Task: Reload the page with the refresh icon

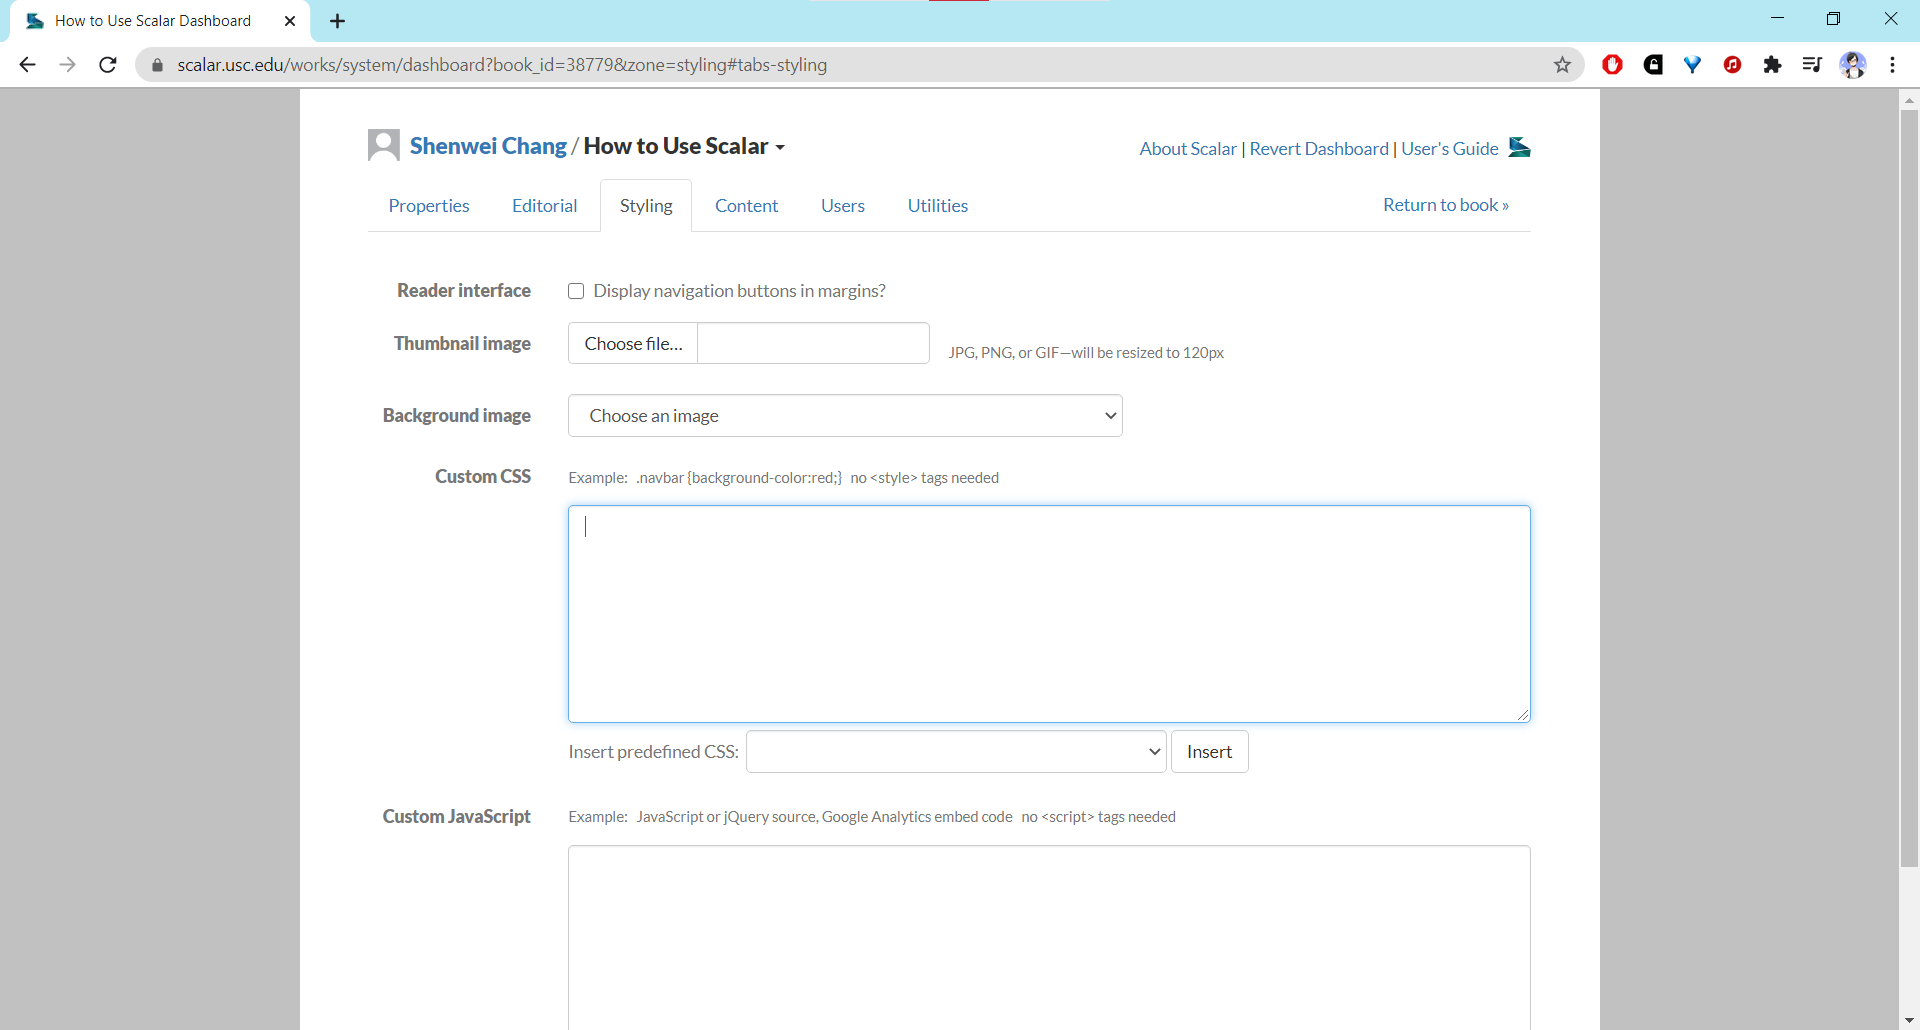Action: (108, 65)
